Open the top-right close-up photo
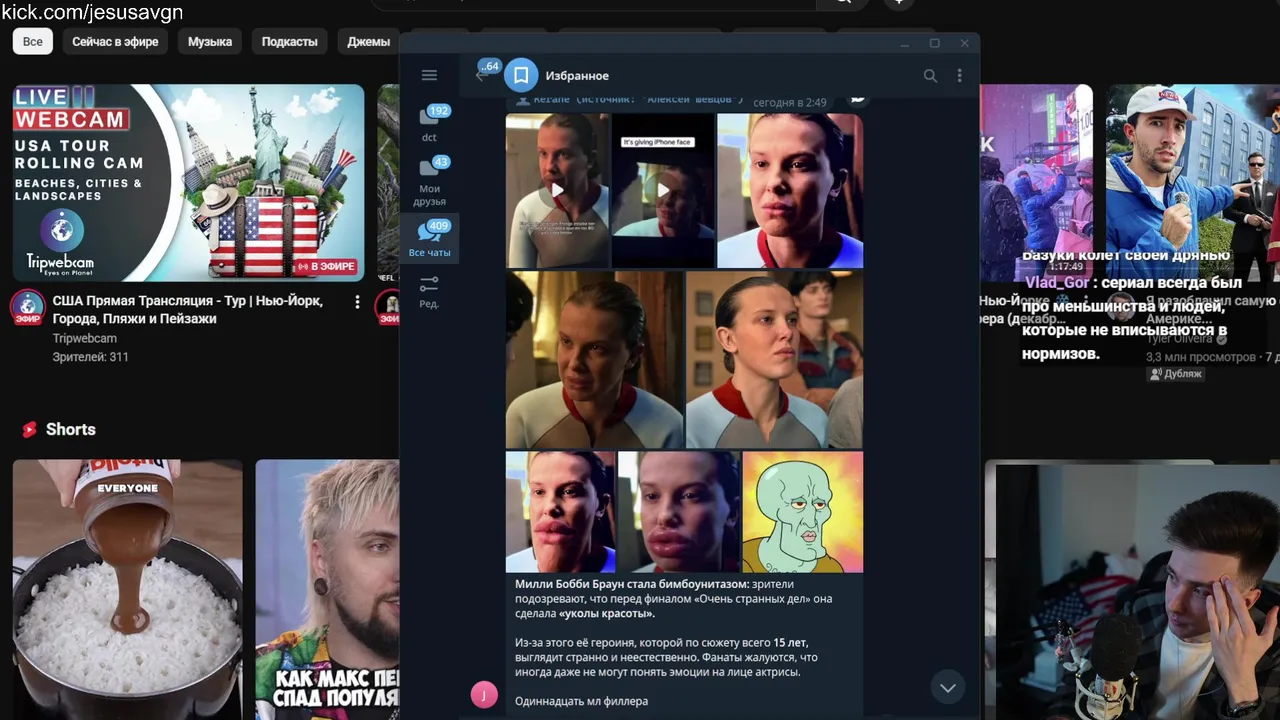1280x720 pixels. coord(790,190)
